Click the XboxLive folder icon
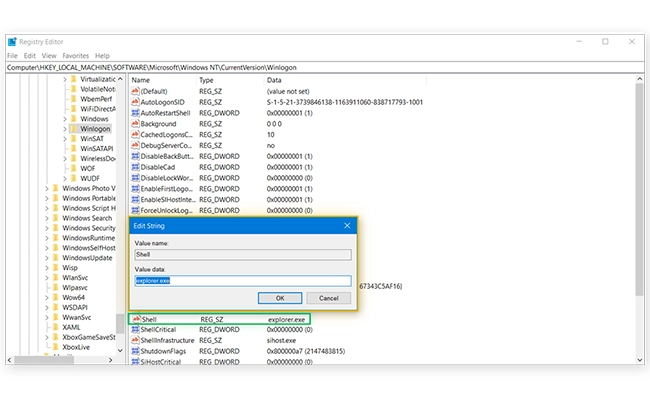This screenshot has width=650, height=400. (56, 347)
